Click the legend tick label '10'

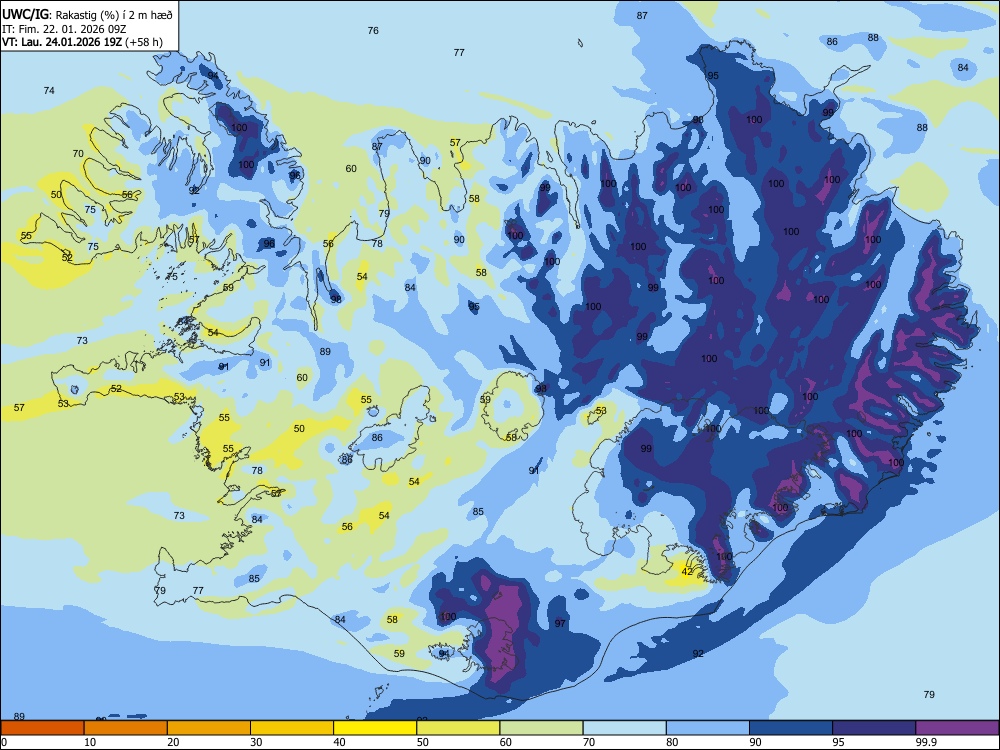coord(90,742)
